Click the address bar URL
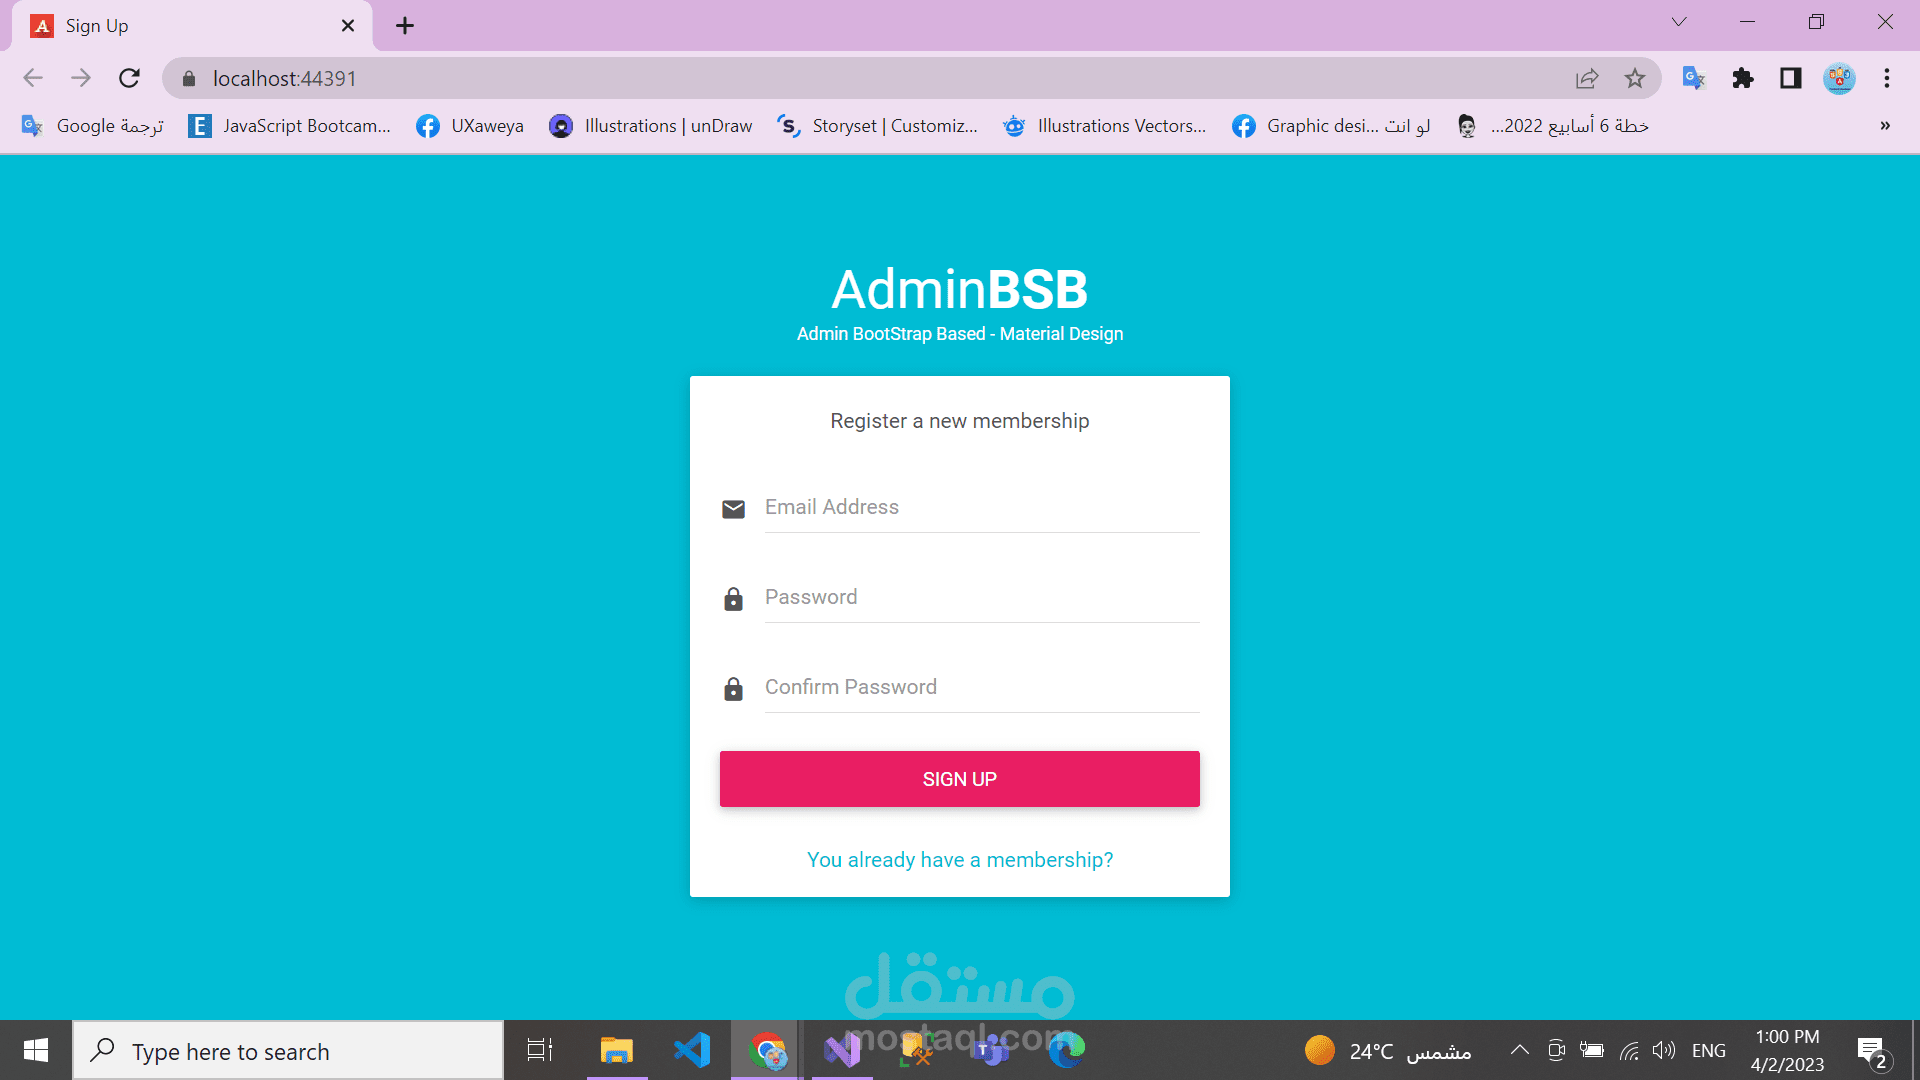Screen dimensions: 1920x1080 coord(285,78)
